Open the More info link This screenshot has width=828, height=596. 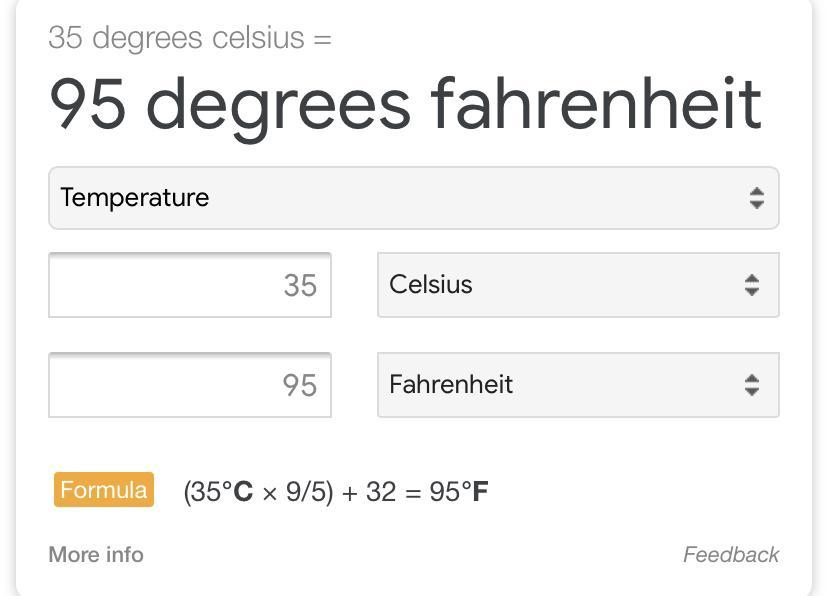pyautogui.click(x=96, y=554)
